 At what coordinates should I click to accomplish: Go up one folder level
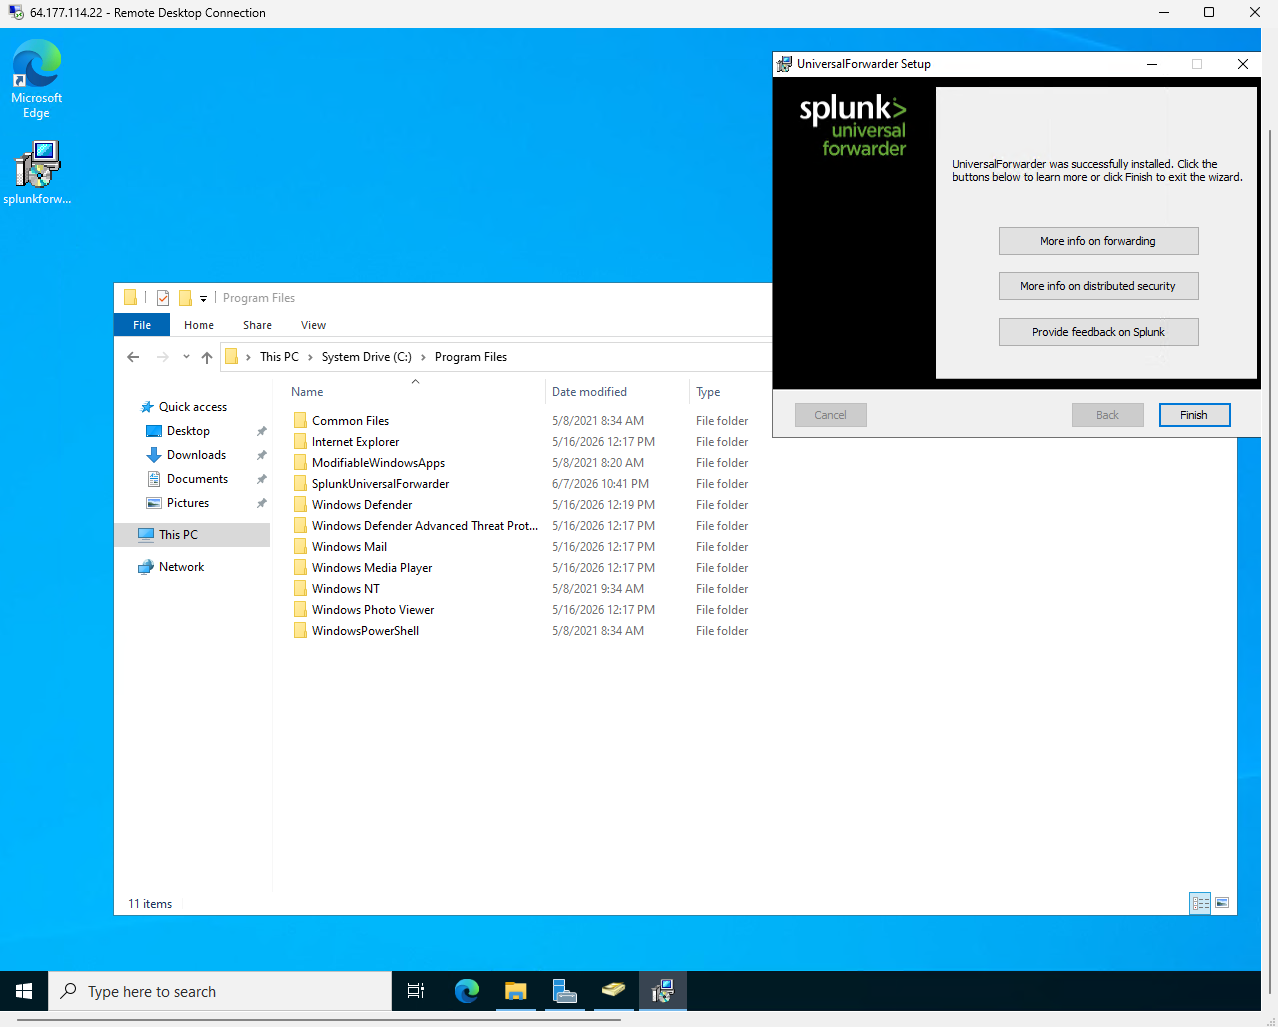click(207, 357)
